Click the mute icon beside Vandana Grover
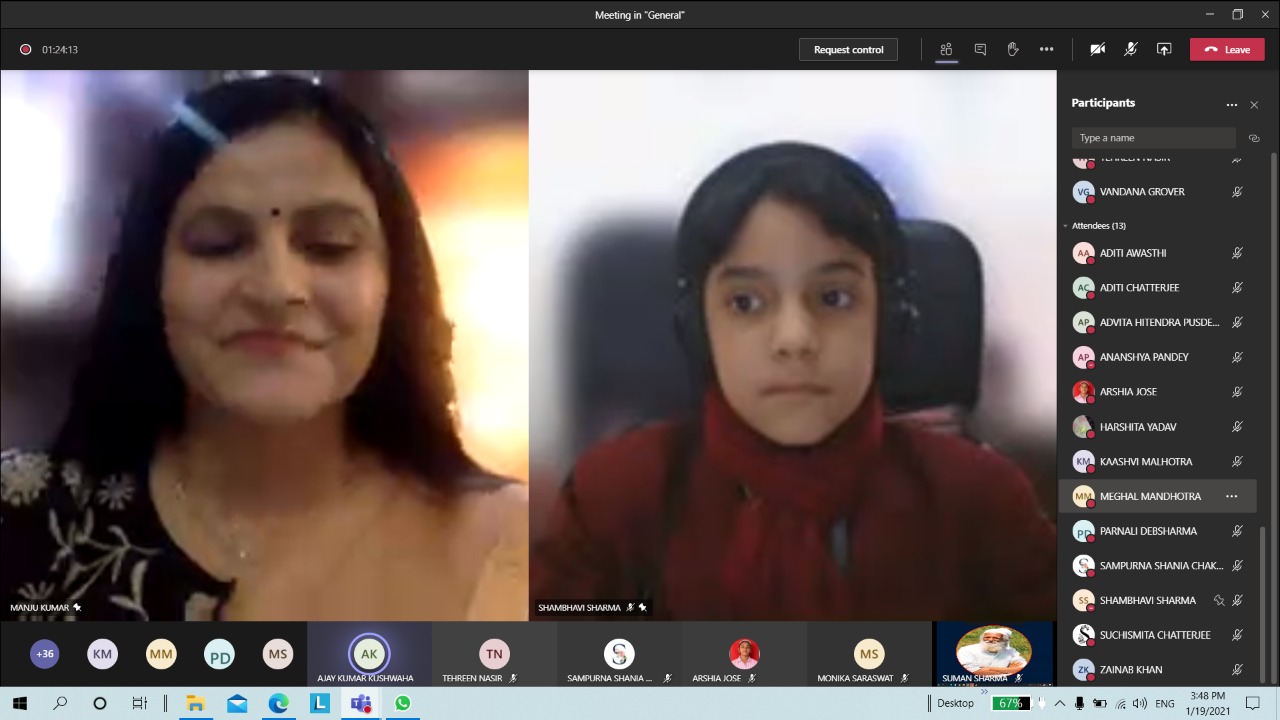 pyautogui.click(x=1237, y=192)
